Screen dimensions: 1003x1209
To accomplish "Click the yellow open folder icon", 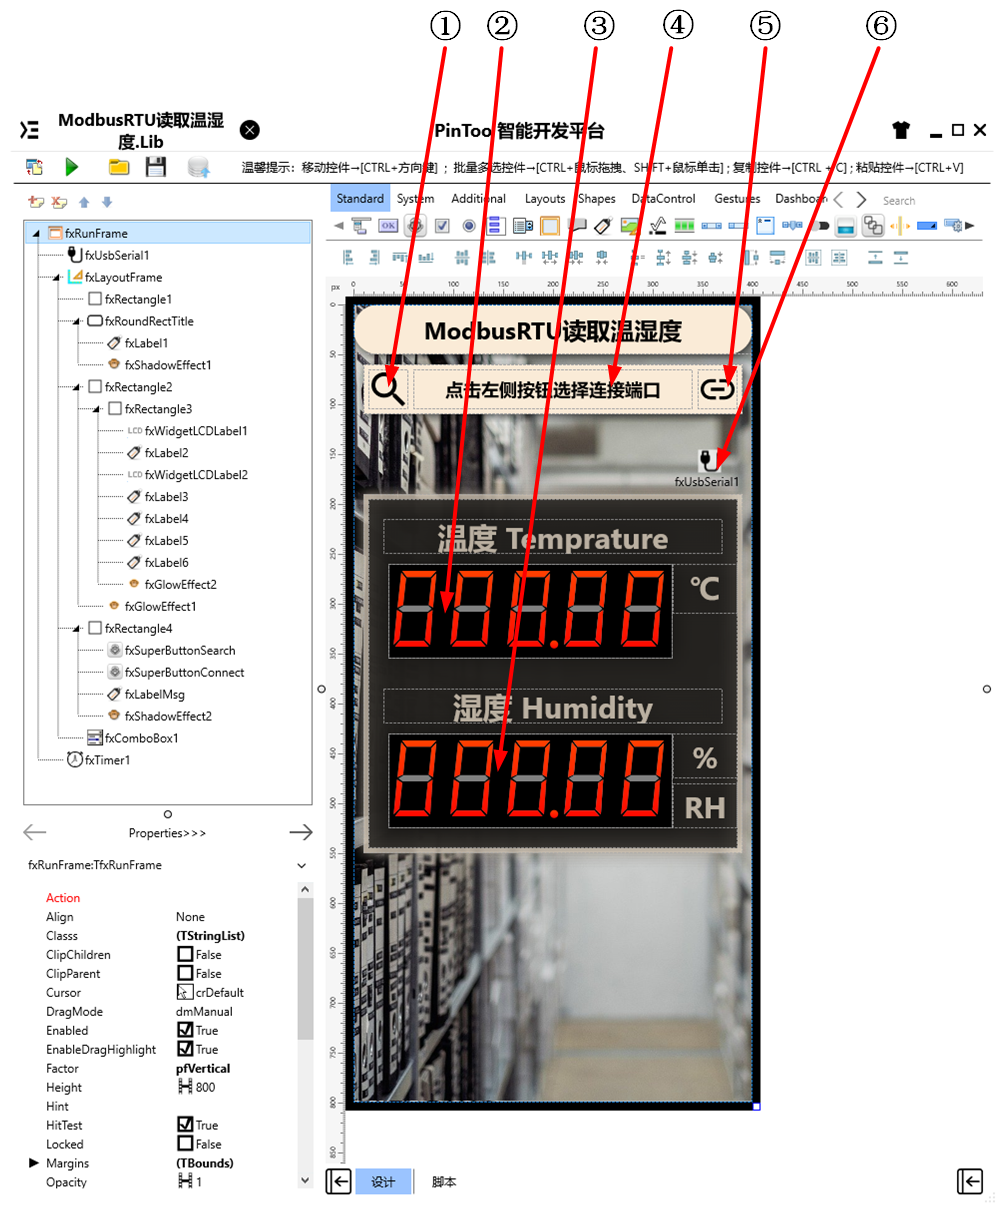I will (x=119, y=167).
